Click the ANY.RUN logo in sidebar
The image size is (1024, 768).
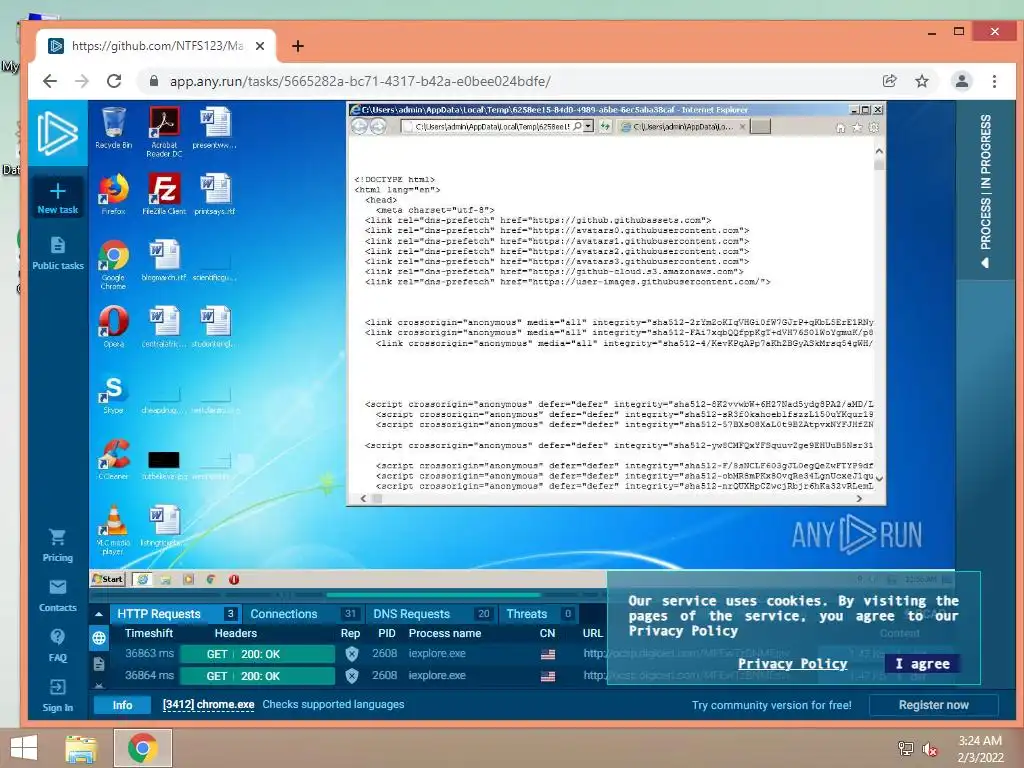coord(57,133)
